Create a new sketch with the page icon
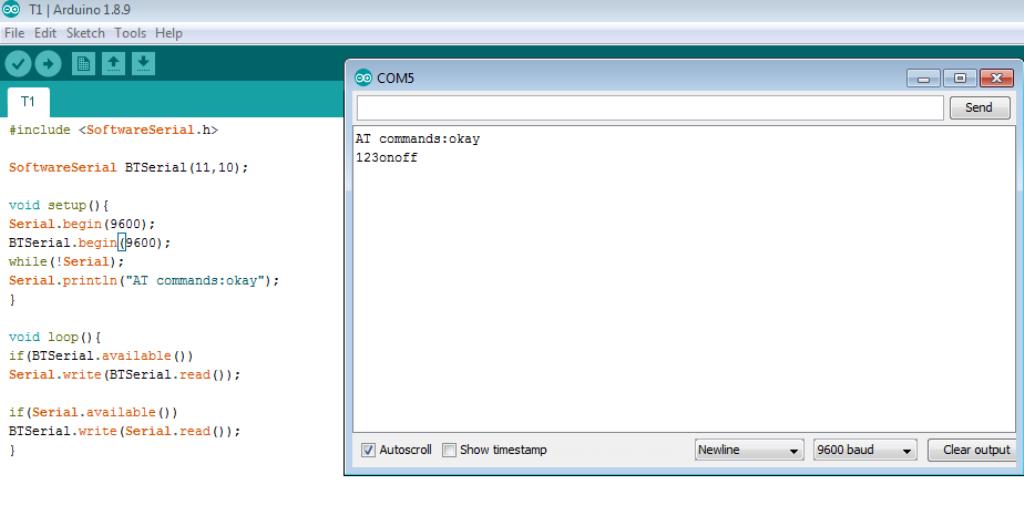 (x=84, y=63)
